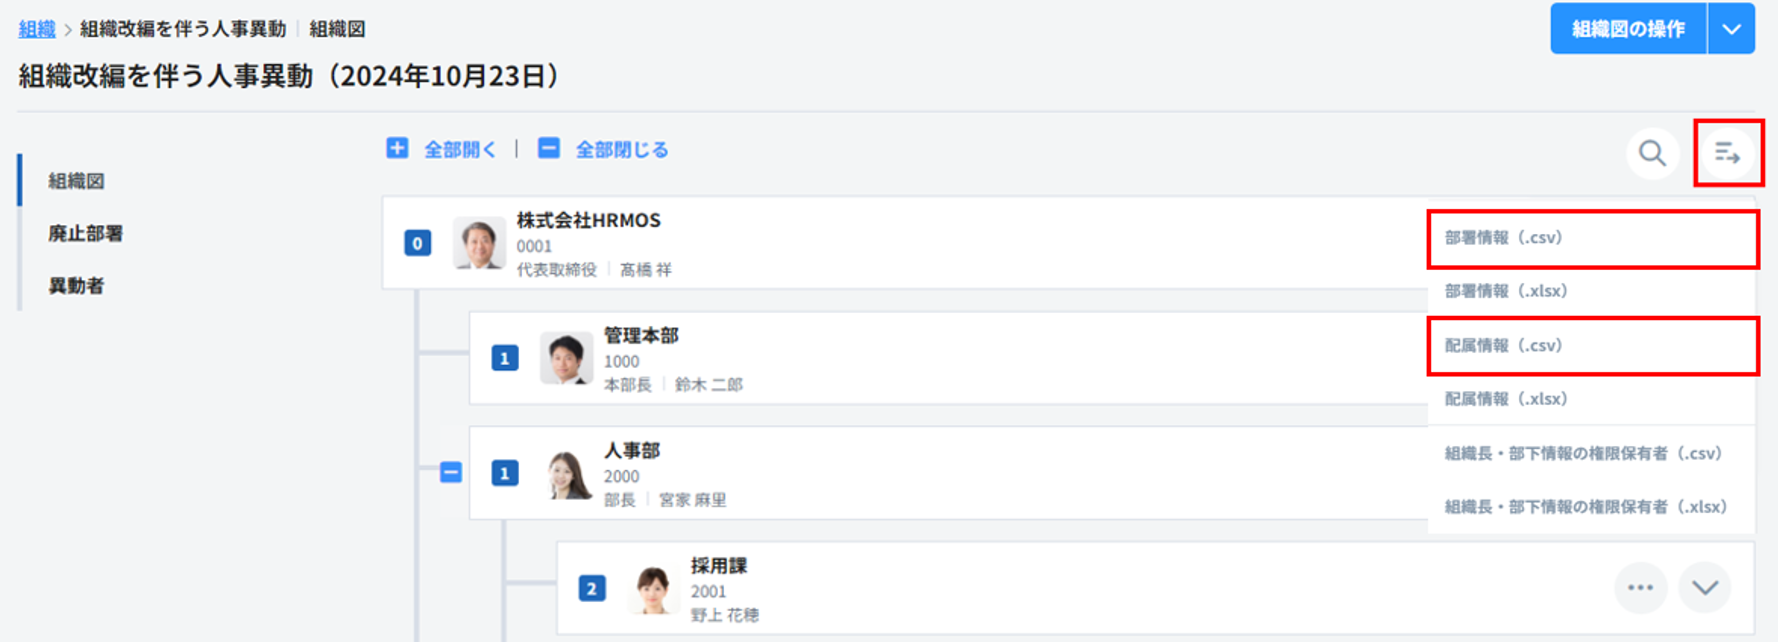Select 配属情報 (.csv) export option
Image resolution: width=1778 pixels, height=642 pixels.
pyautogui.click(x=1503, y=346)
